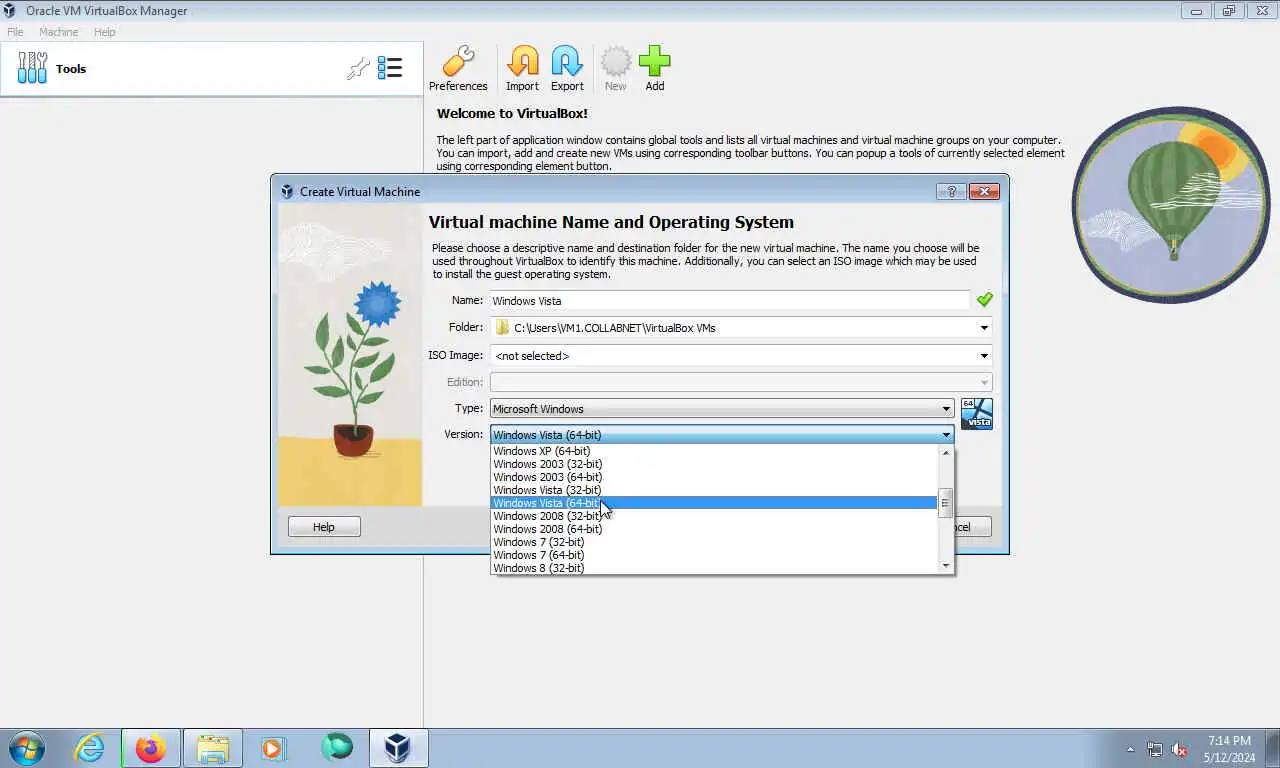Click the green checkmark beside Name field

(985, 299)
